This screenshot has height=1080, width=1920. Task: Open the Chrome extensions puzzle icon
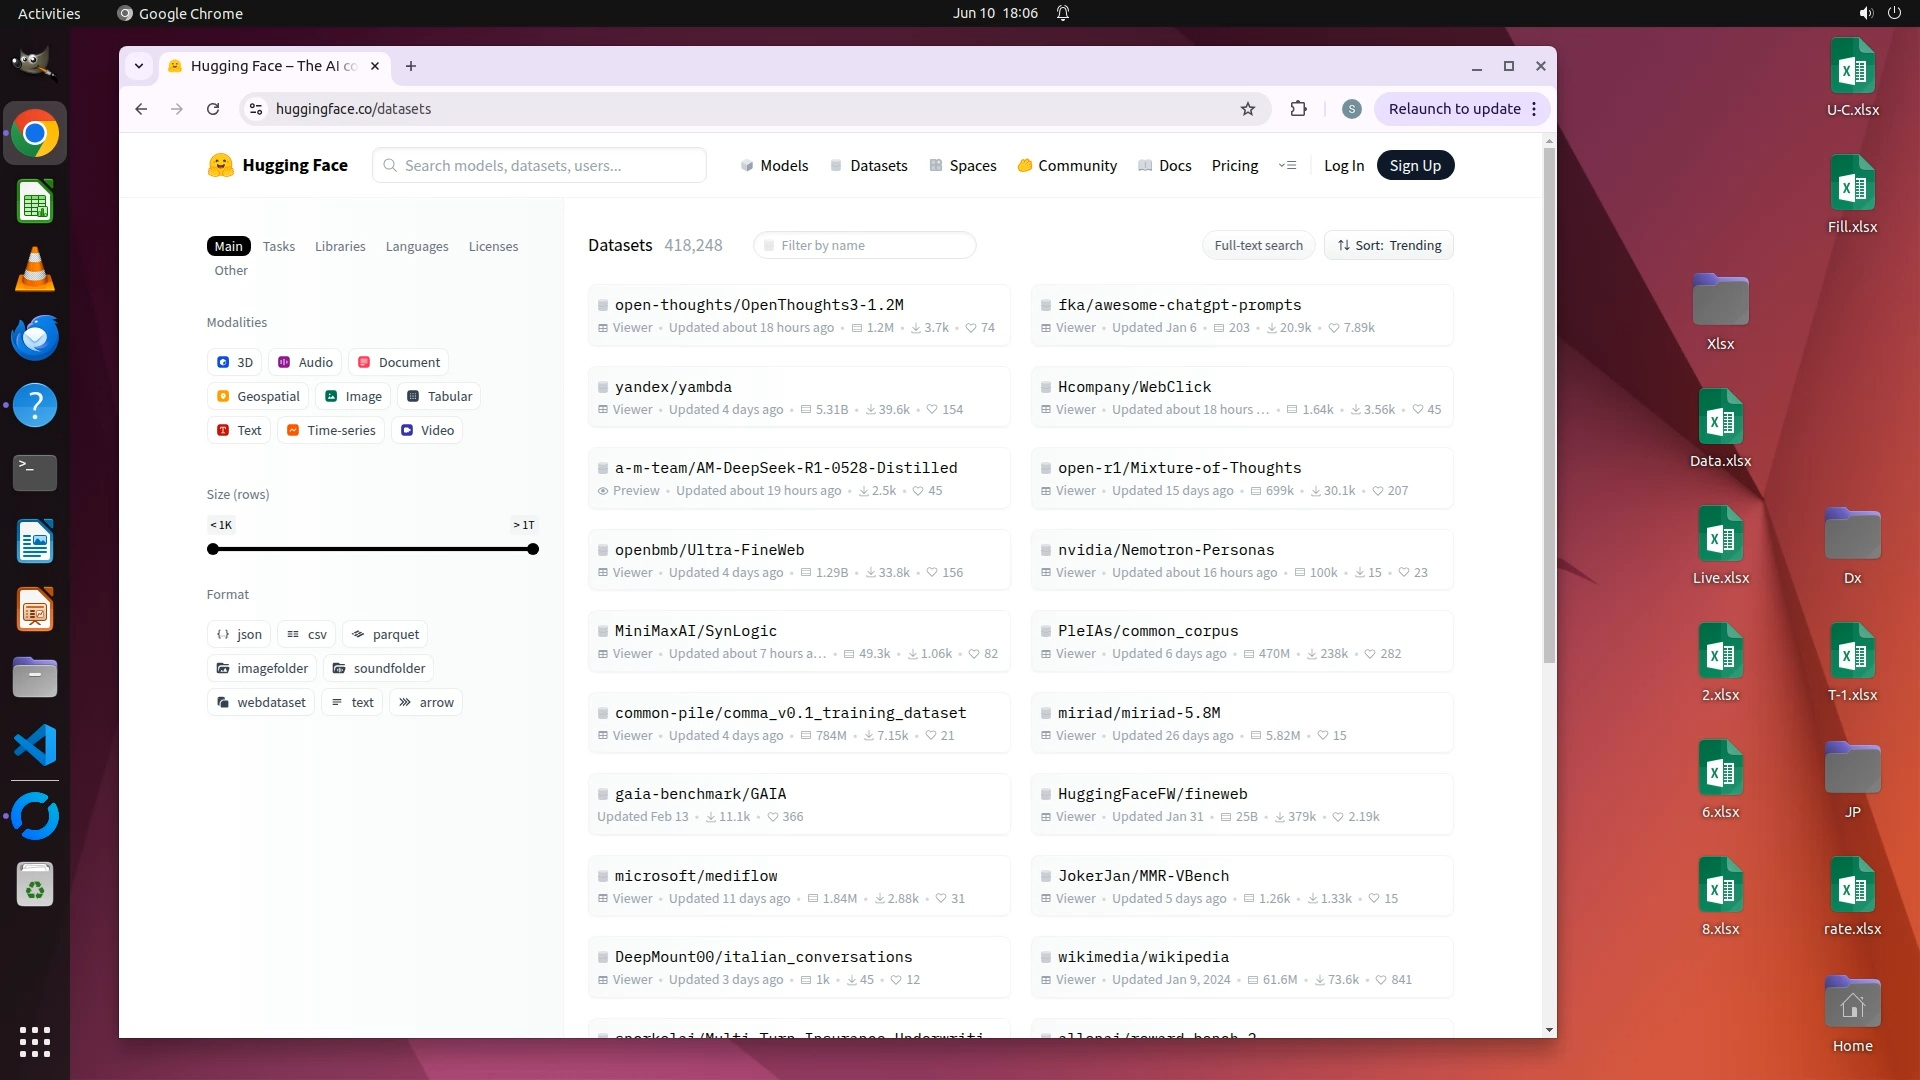(x=1298, y=109)
